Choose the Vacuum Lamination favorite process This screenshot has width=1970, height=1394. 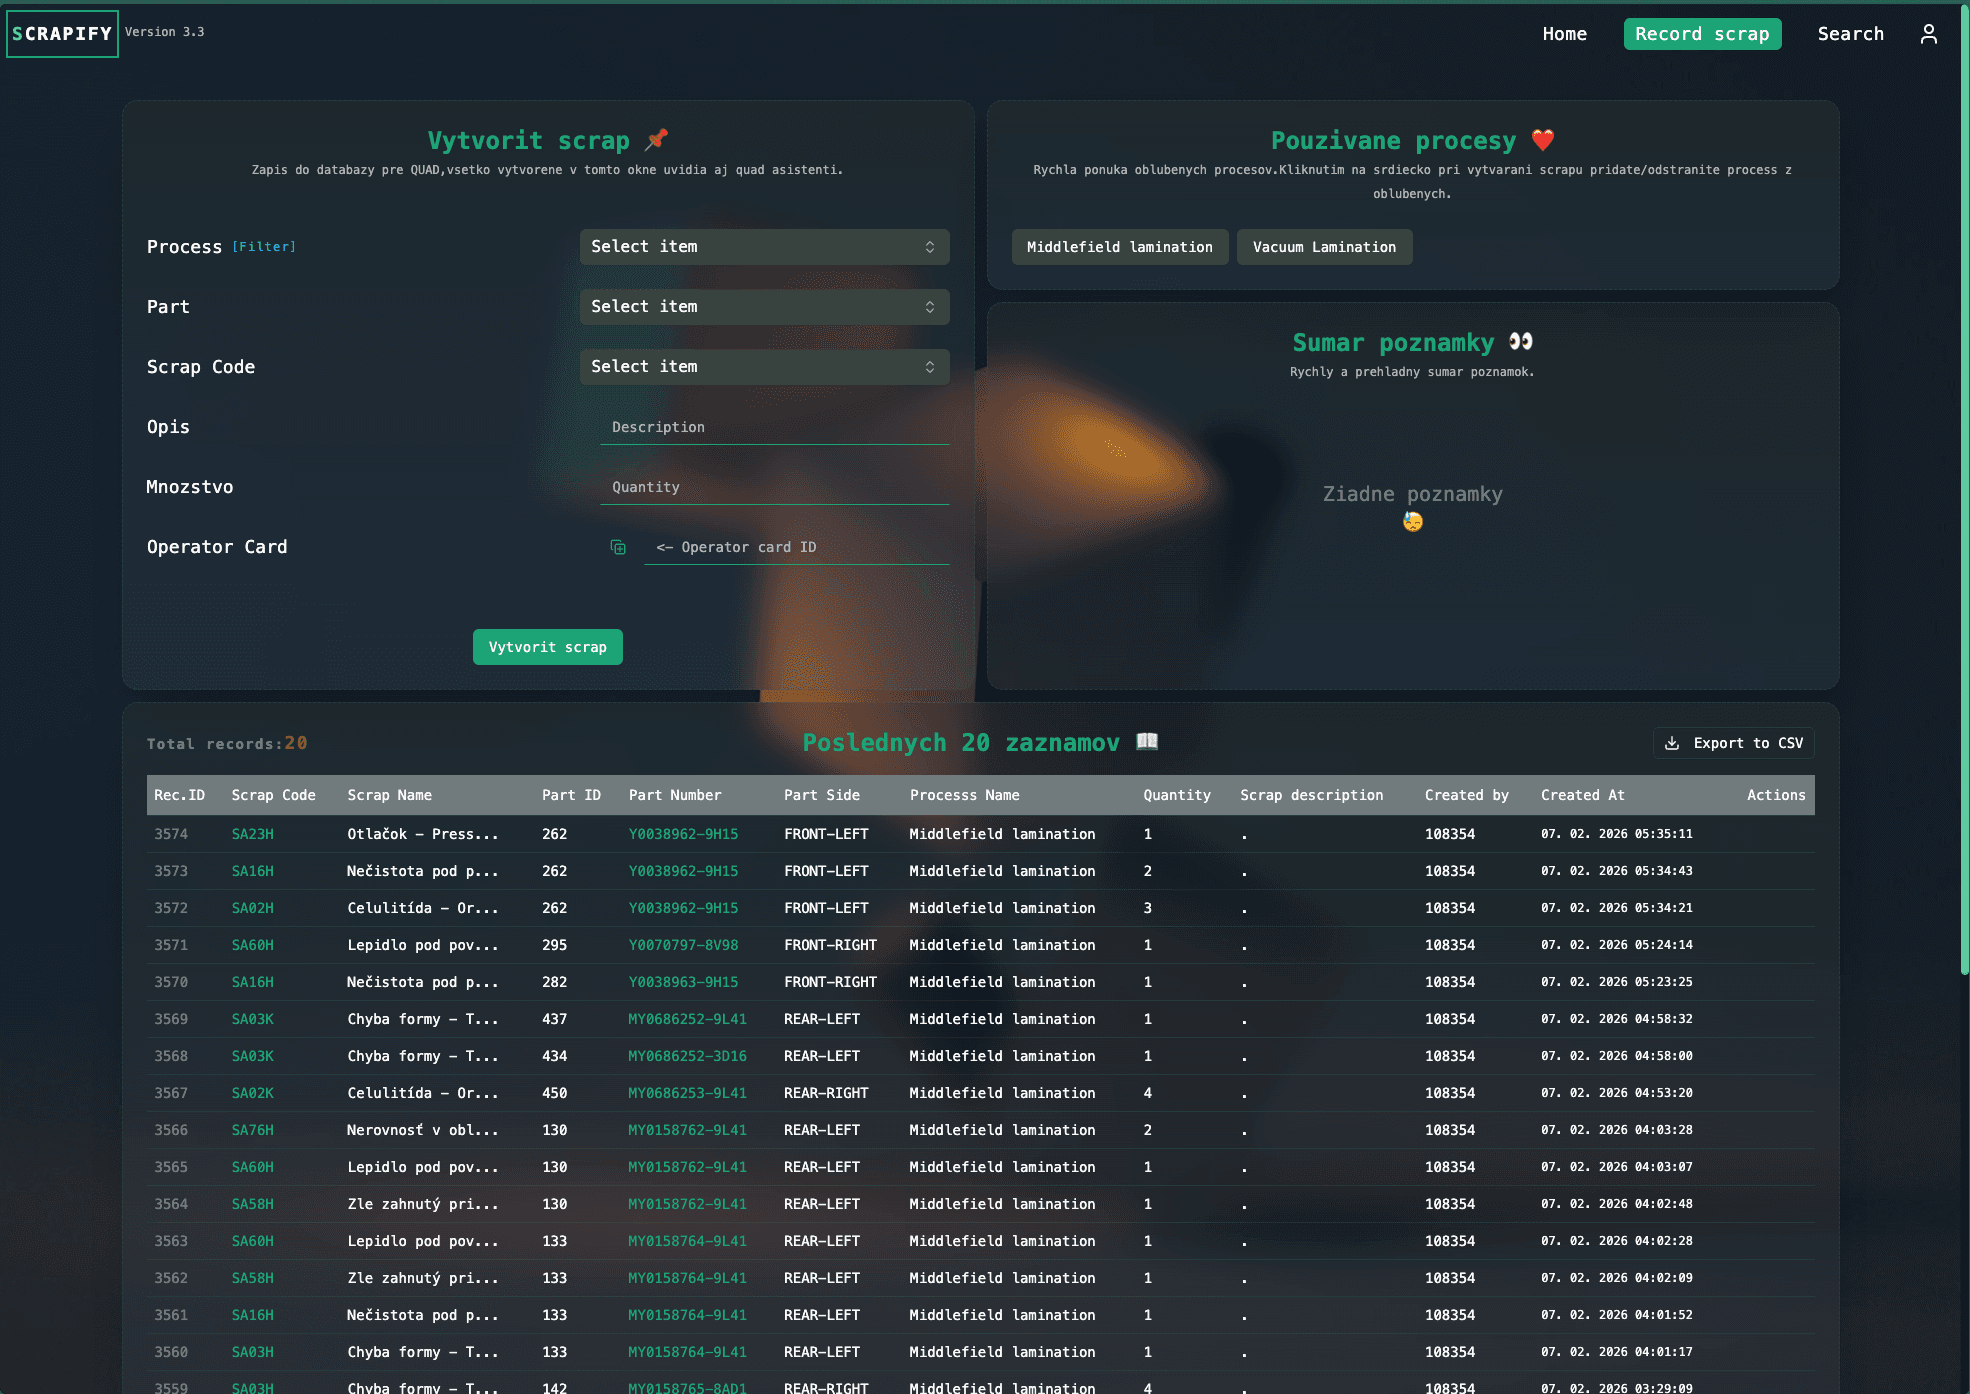pyautogui.click(x=1324, y=247)
